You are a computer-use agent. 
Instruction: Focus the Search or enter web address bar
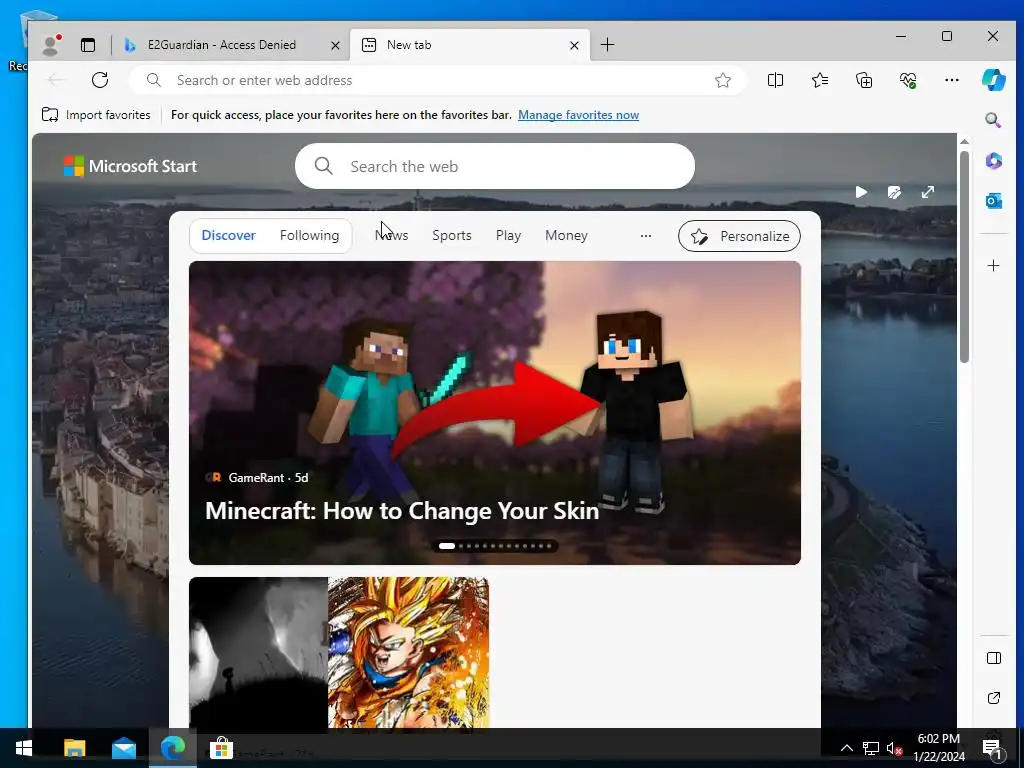(x=438, y=80)
